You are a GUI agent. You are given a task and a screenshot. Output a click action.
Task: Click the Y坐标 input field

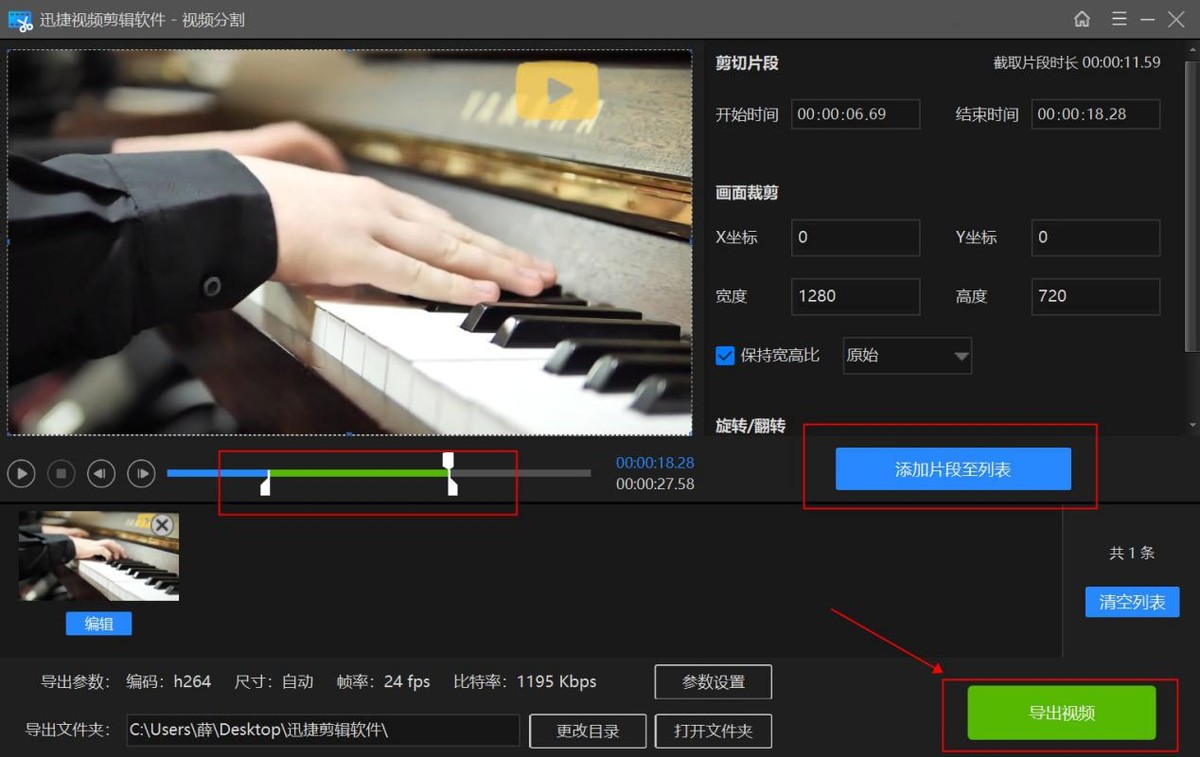click(x=1096, y=237)
